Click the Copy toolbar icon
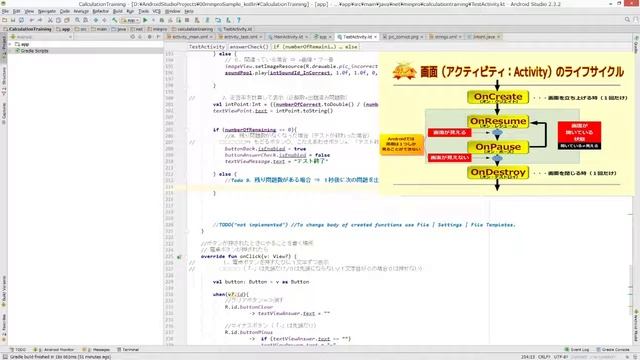This screenshot has width=640, height=360. [x=58, y=20]
